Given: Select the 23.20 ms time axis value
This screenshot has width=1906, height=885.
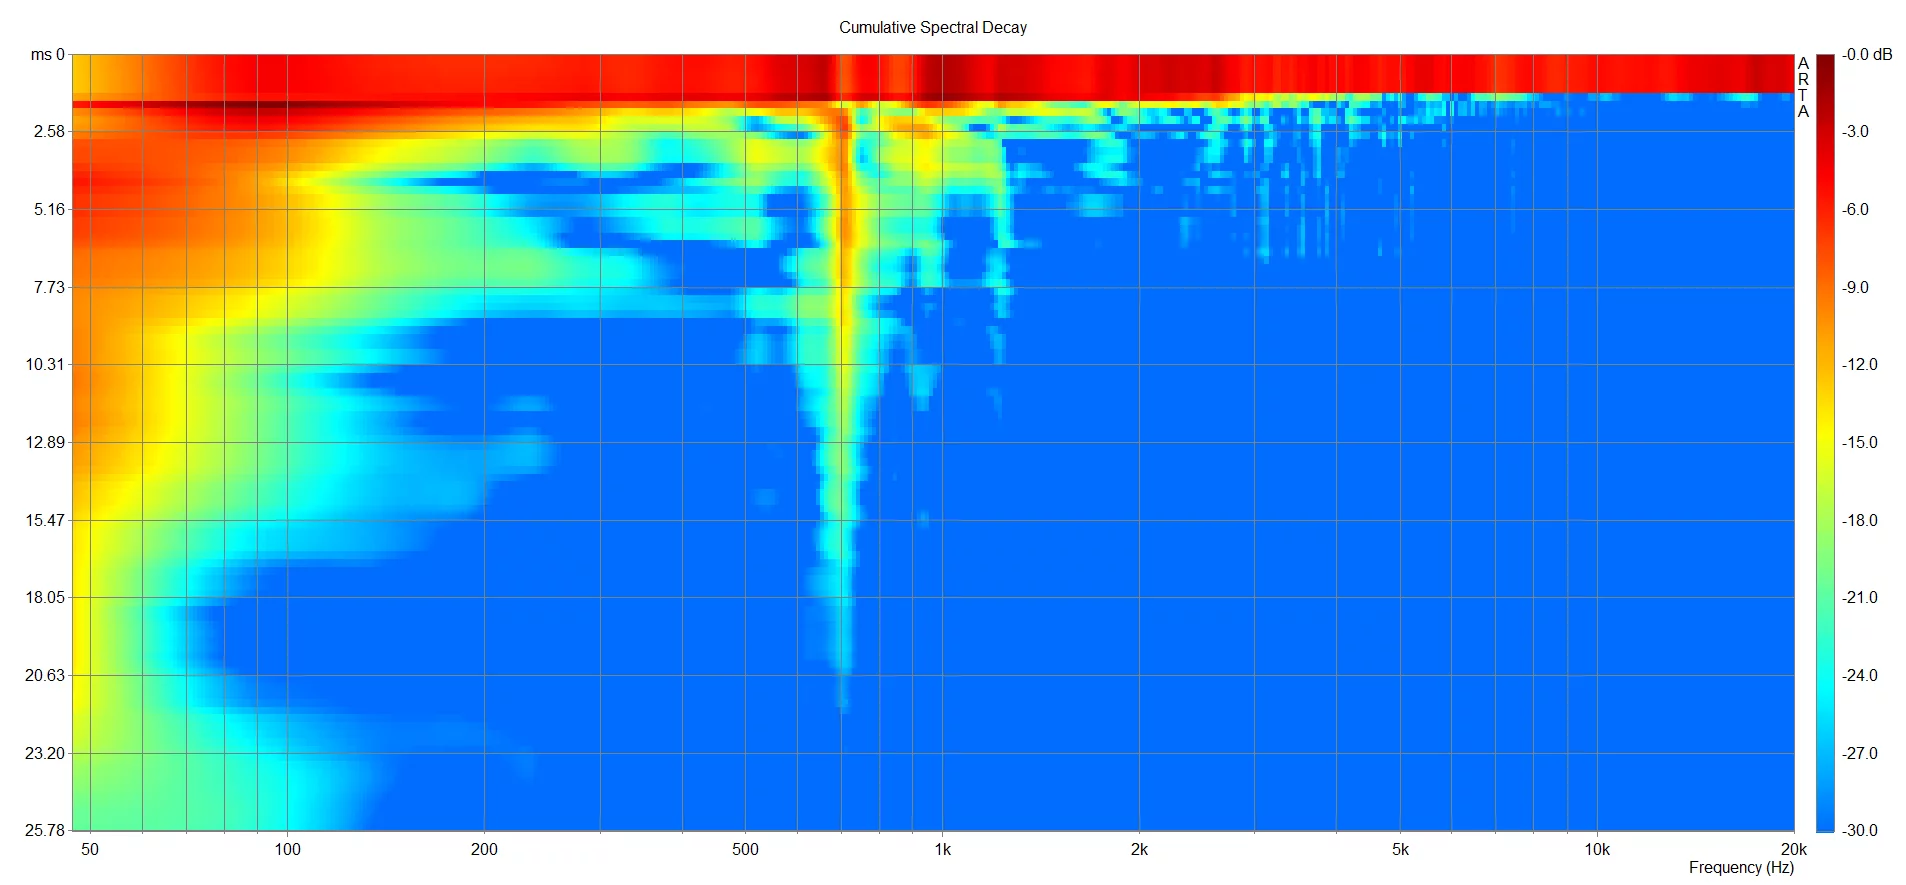Looking at the screenshot, I should tap(45, 753).
